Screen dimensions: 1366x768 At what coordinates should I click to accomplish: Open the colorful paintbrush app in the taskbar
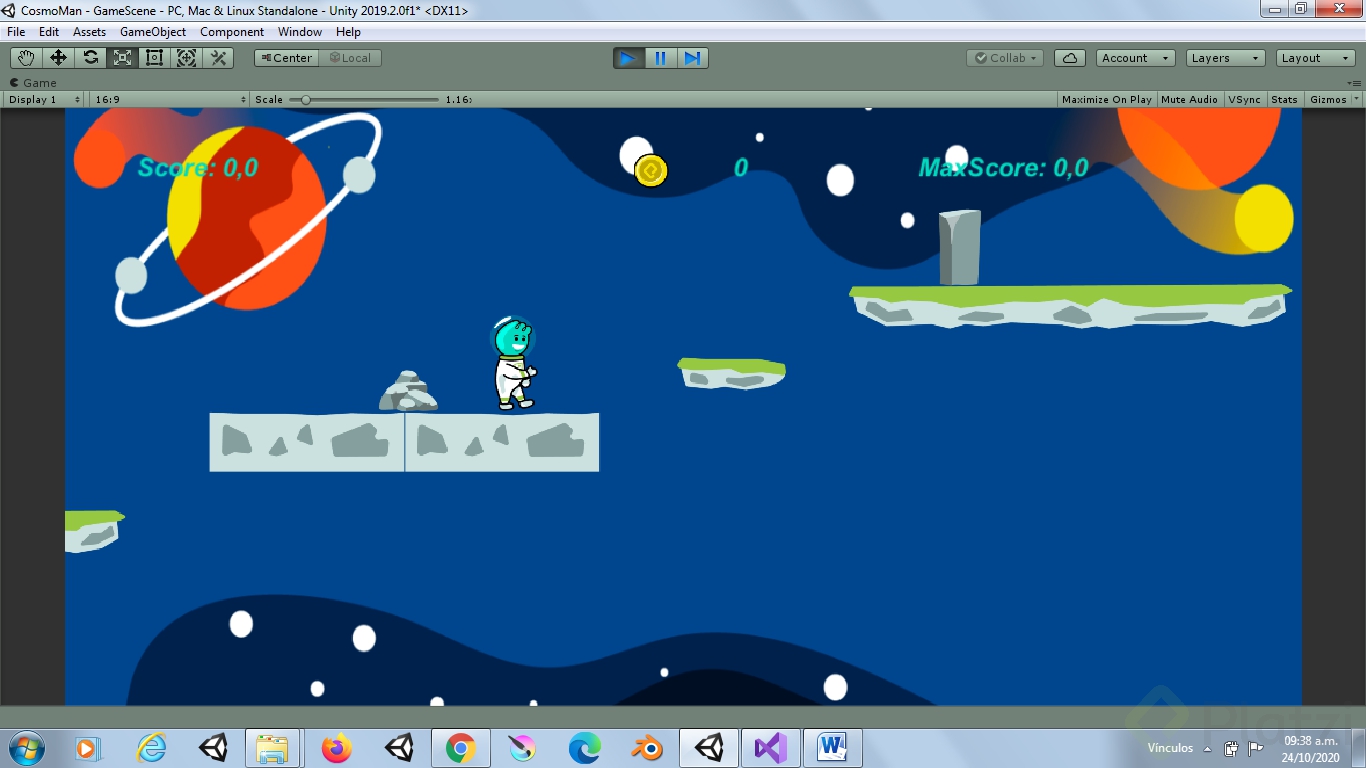coord(522,748)
